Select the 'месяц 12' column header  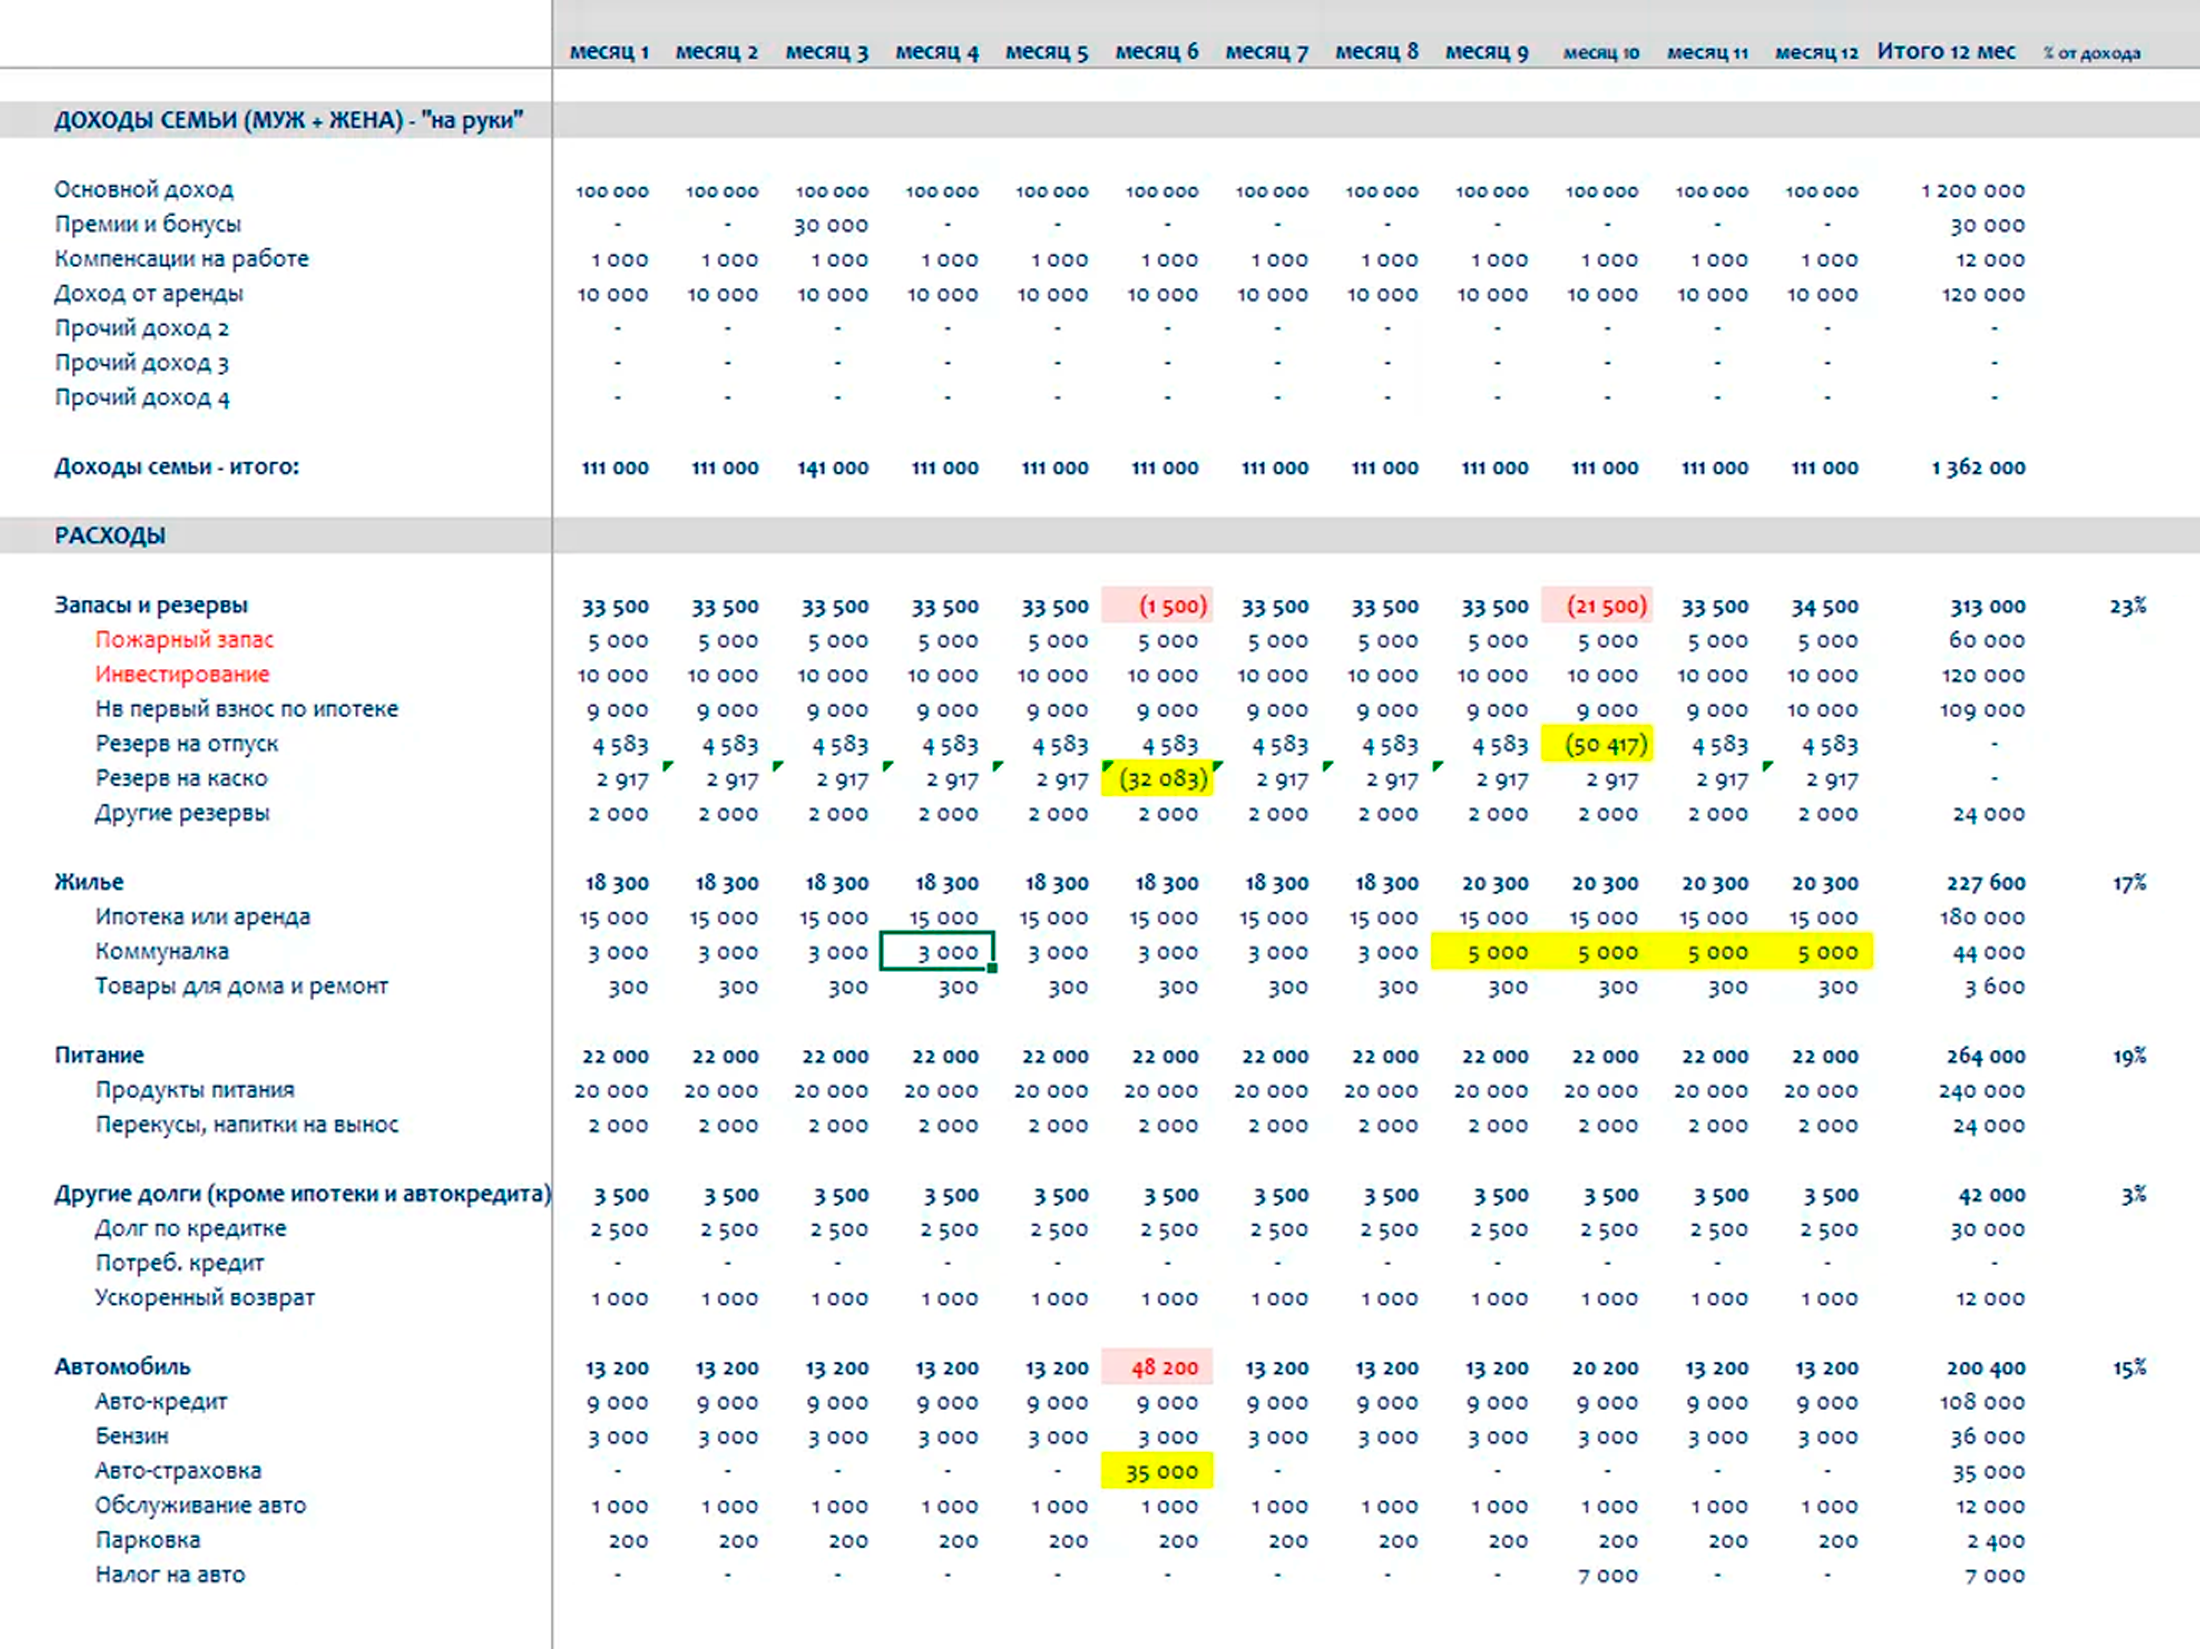(1816, 53)
